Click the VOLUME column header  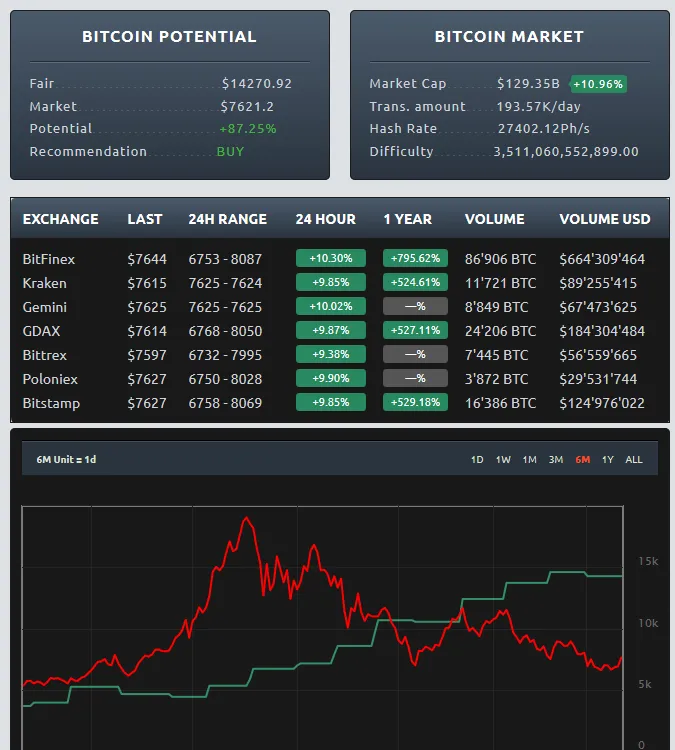[x=495, y=219]
